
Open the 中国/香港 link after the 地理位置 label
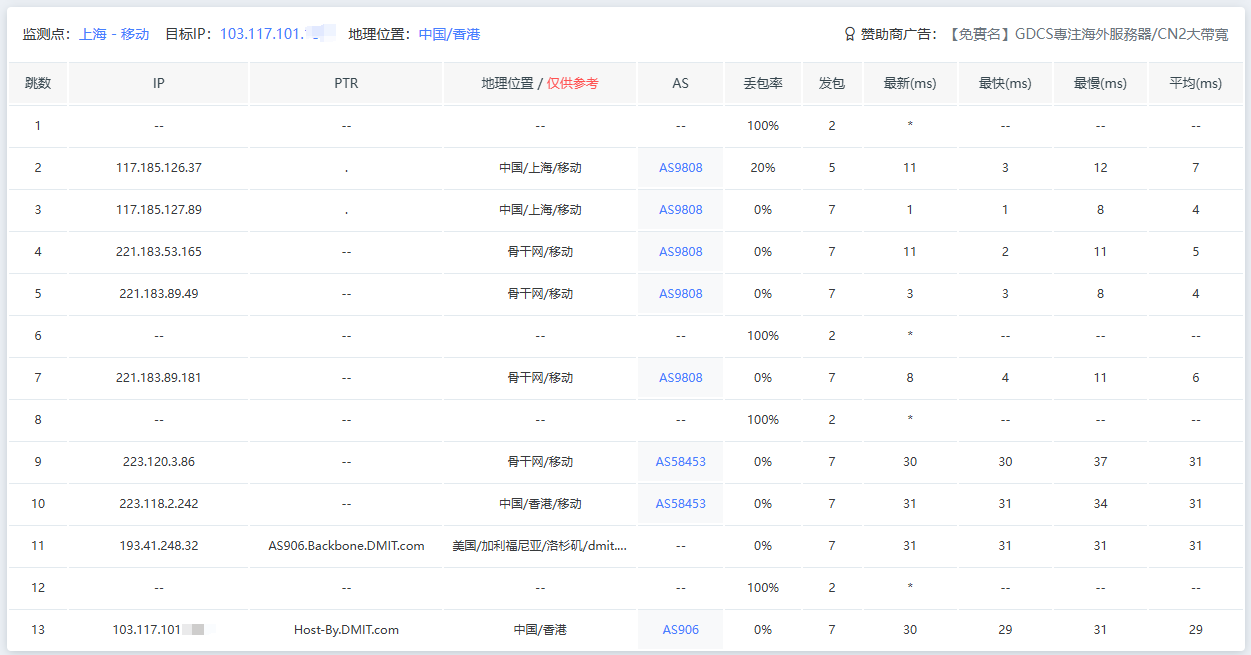[x=449, y=34]
